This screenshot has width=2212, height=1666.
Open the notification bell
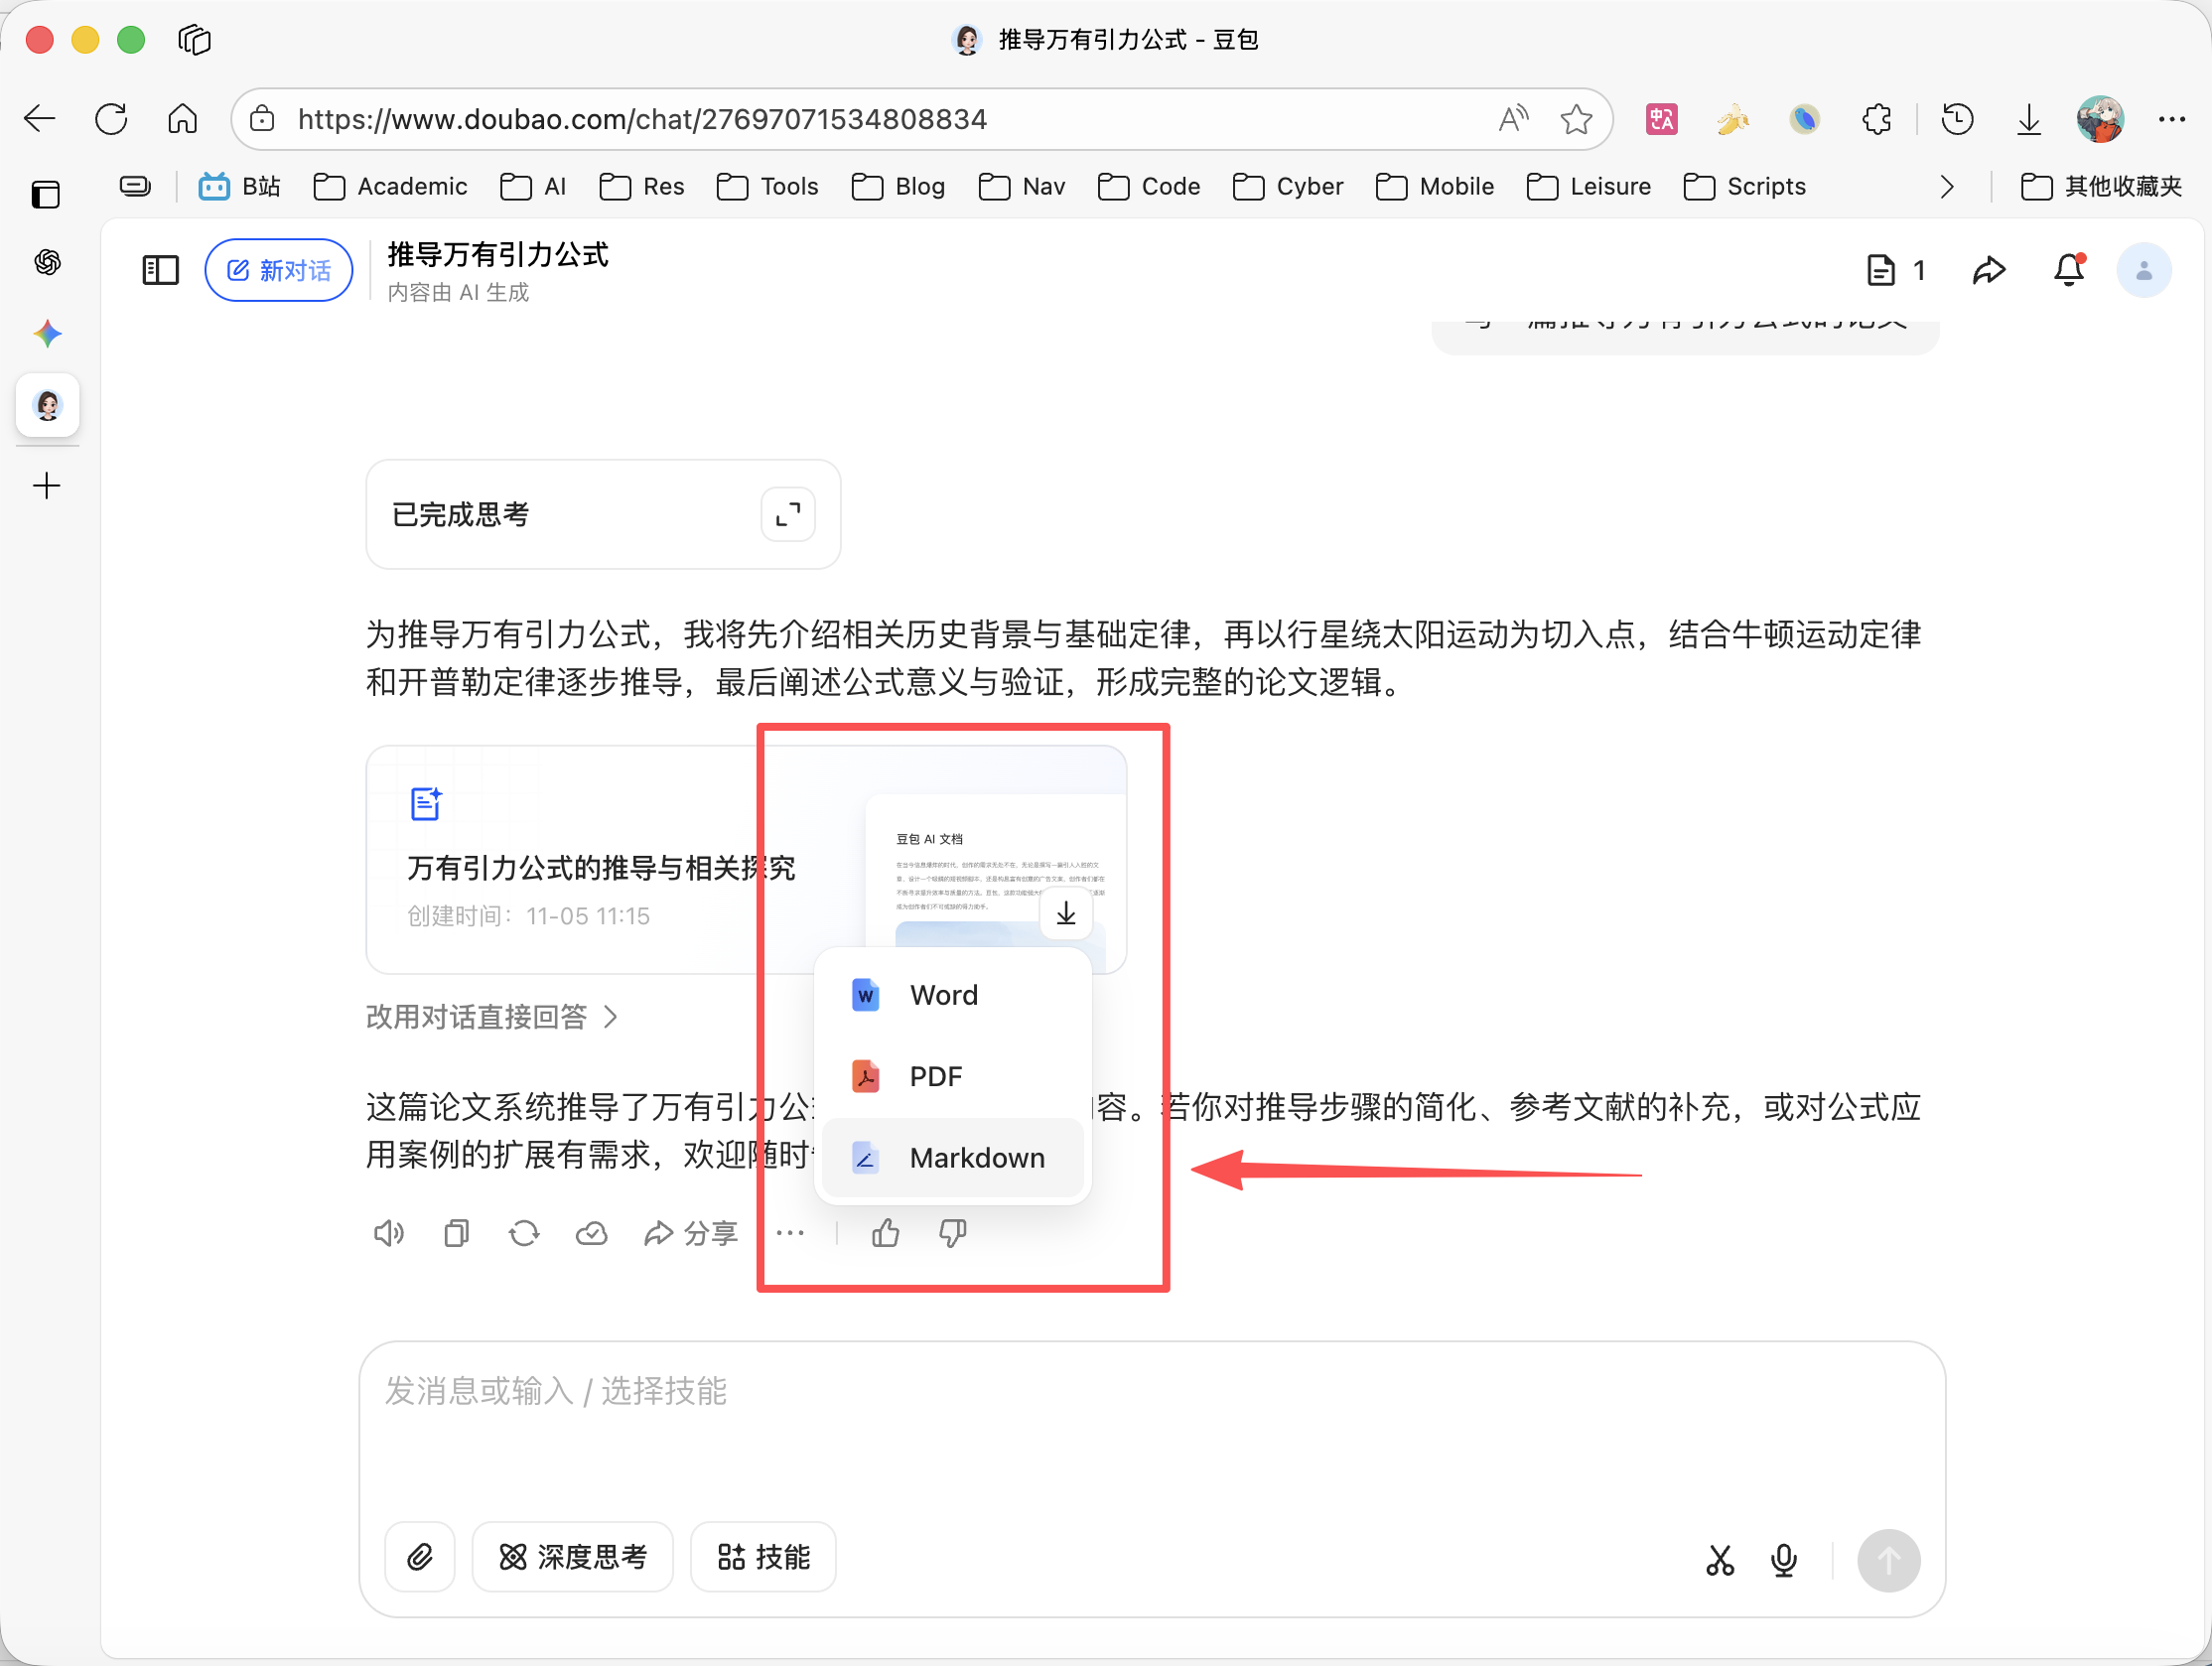point(2069,270)
